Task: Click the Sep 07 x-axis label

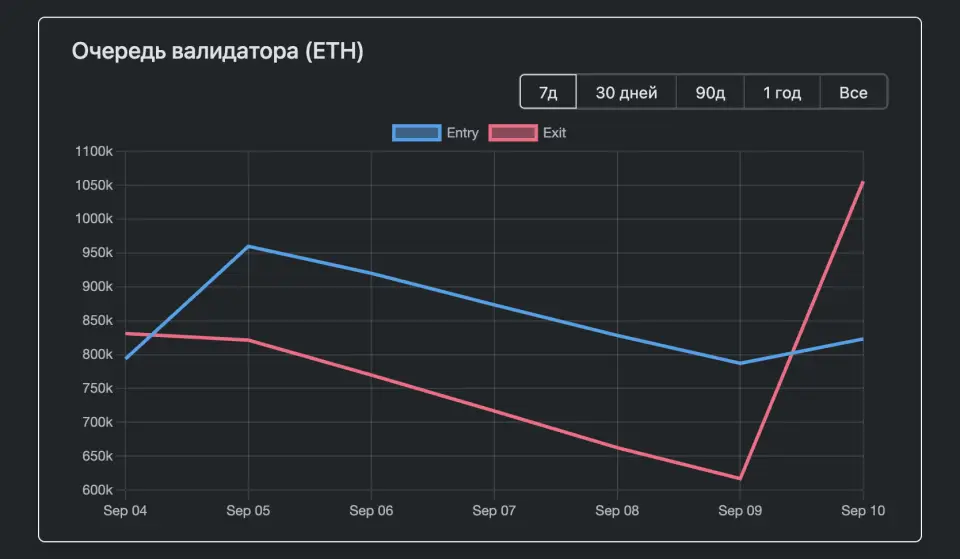Action: click(x=494, y=510)
